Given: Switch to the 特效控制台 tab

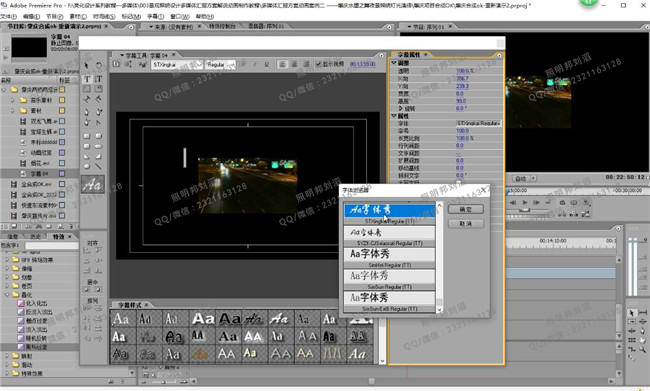Looking at the screenshot, I should [223, 27].
